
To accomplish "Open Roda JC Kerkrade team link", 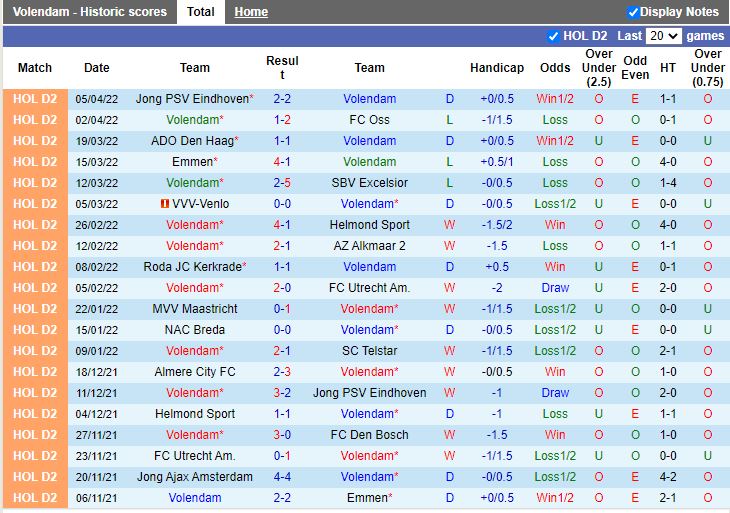I will (192, 267).
